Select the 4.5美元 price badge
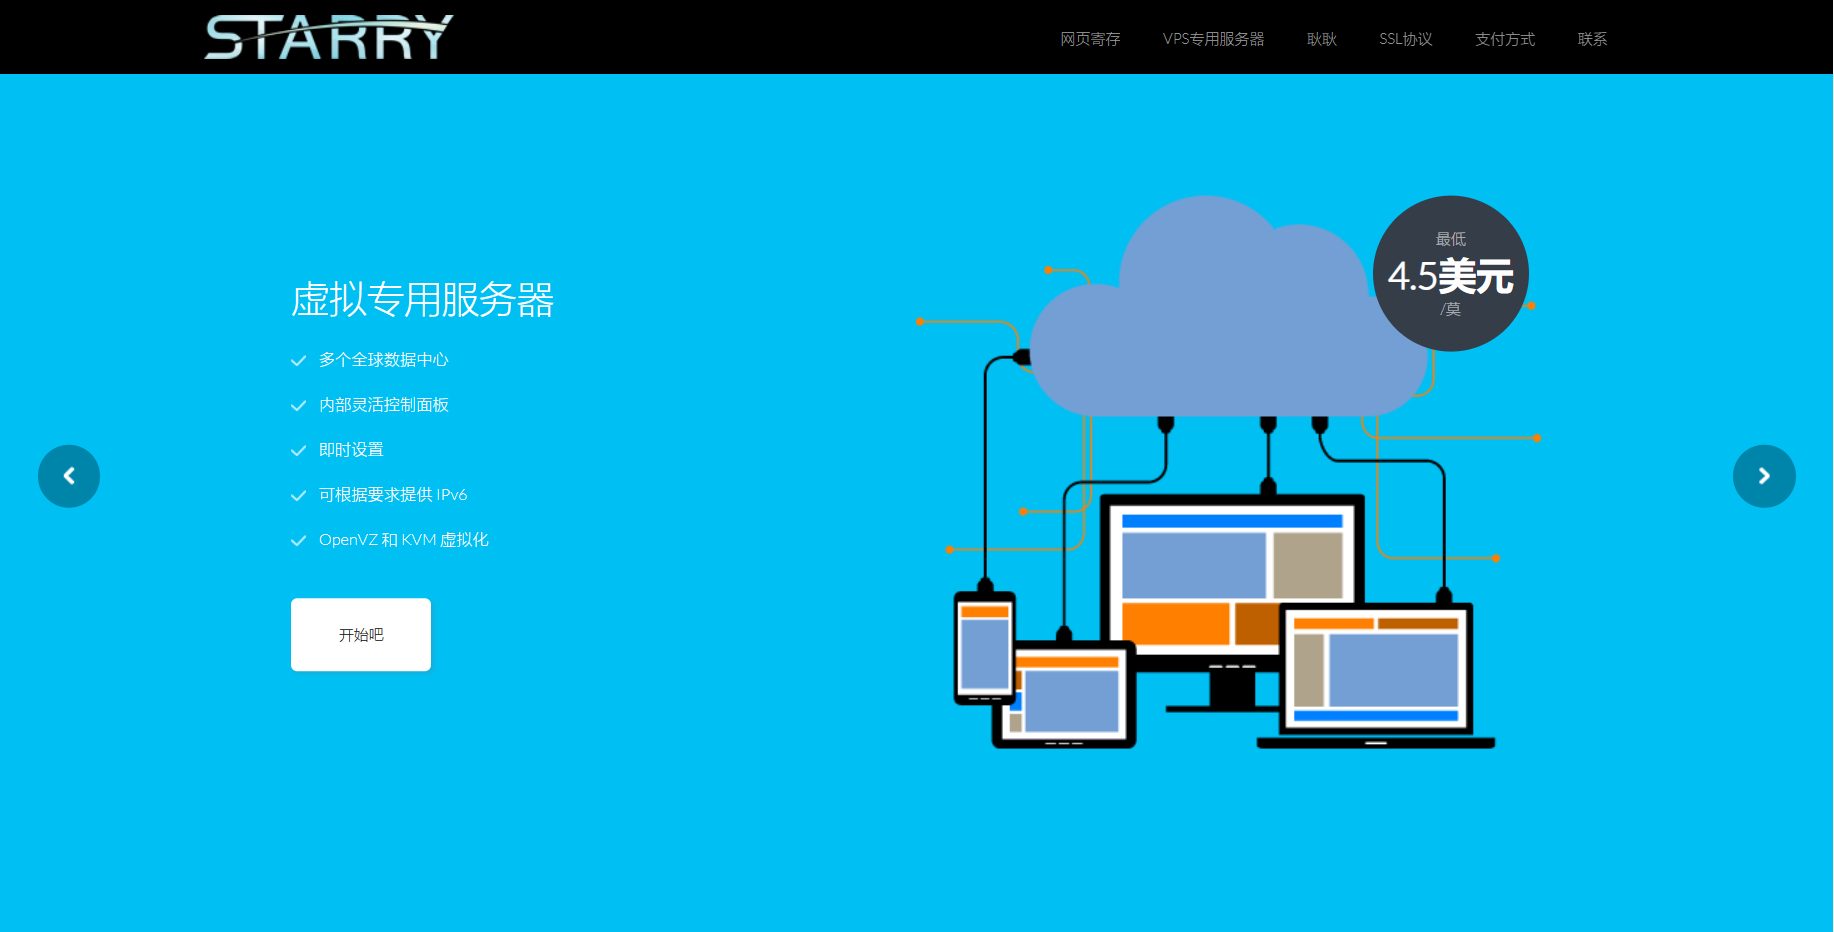1834x932 pixels. click(1450, 274)
